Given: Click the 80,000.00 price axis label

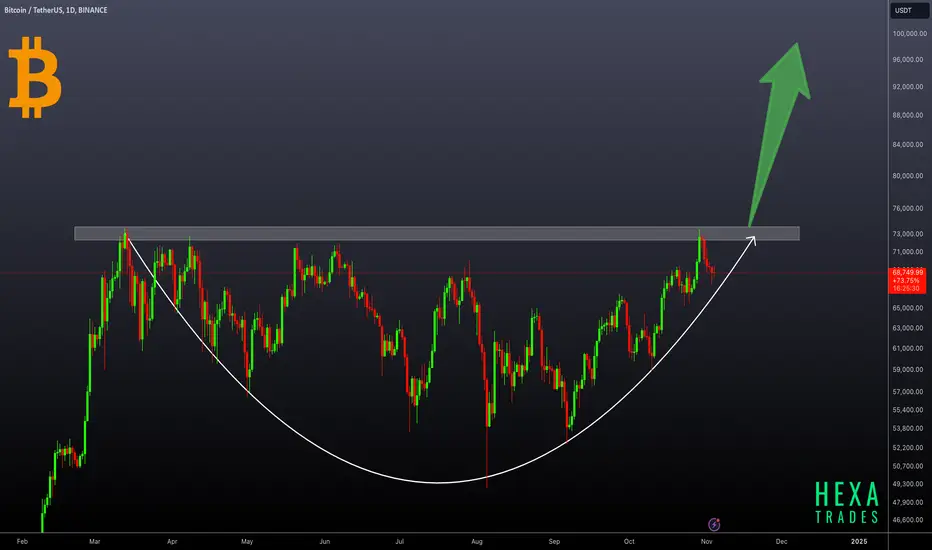Looking at the screenshot, I should pos(908,176).
